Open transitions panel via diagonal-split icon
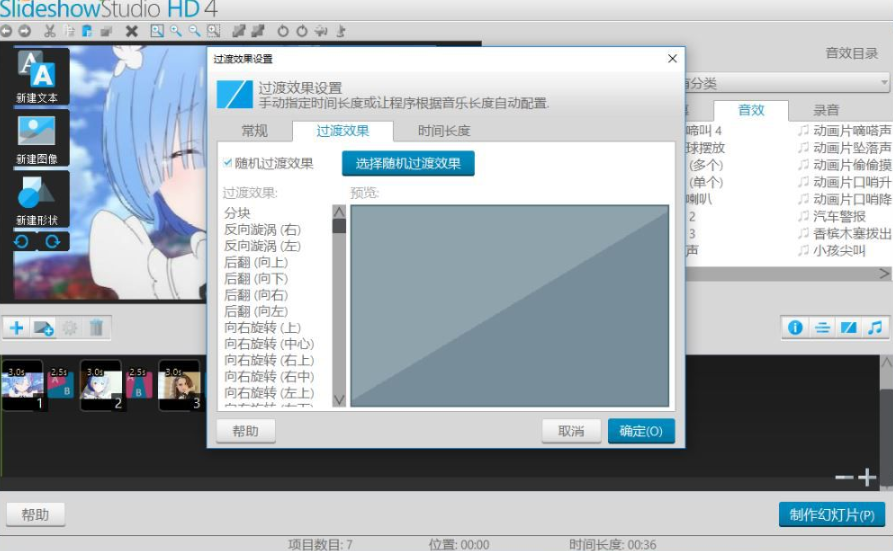This screenshot has width=893, height=551. coord(849,328)
